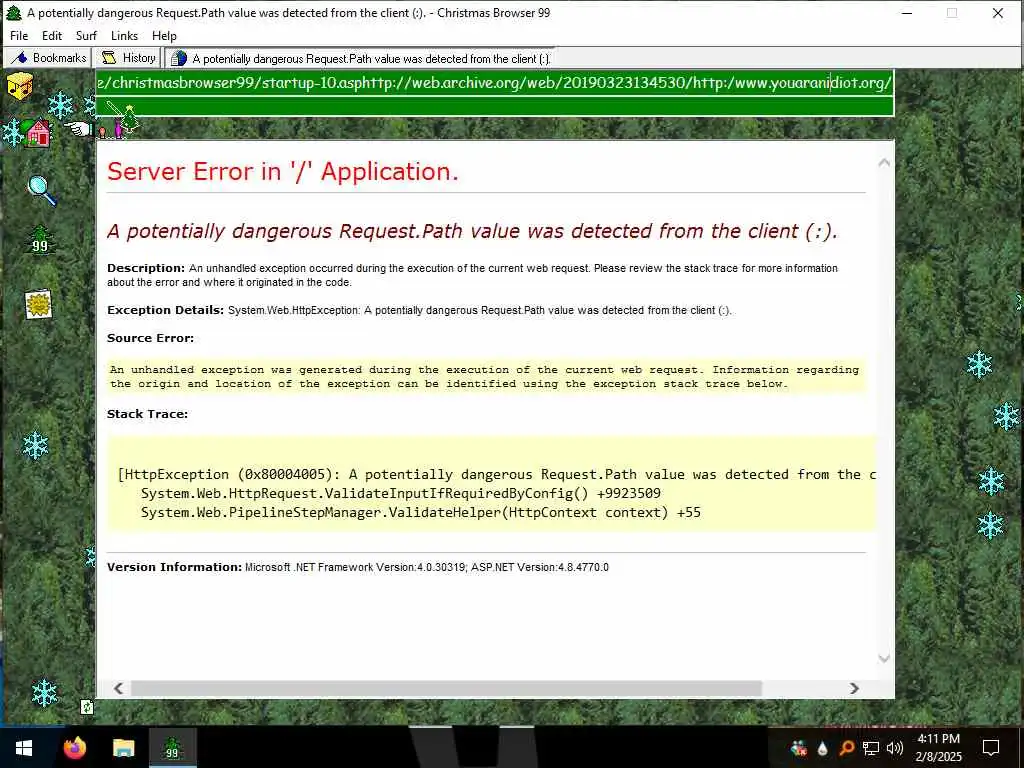Click the 'Stack Trace:' label
The width and height of the screenshot is (1024, 768).
147,414
